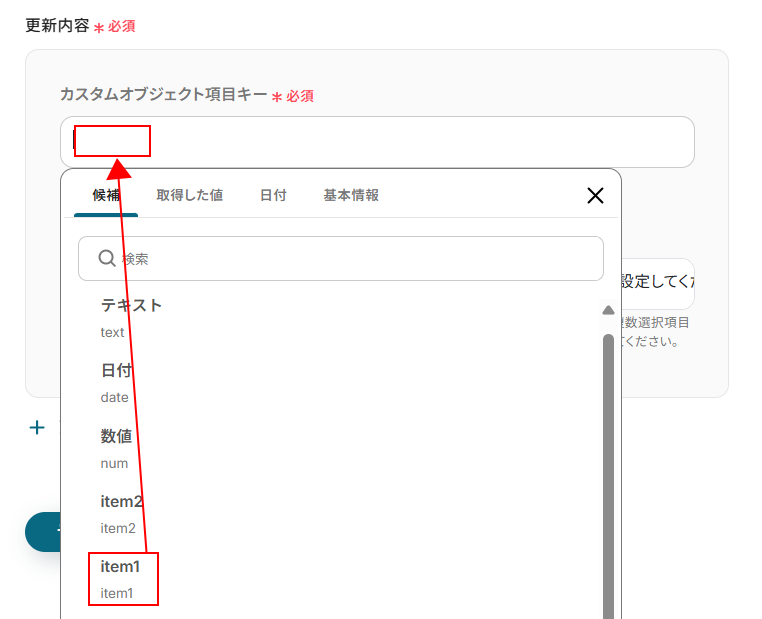Click the カスタムオブジェクト項目キー input field
The width and height of the screenshot is (762, 619).
click(377, 142)
